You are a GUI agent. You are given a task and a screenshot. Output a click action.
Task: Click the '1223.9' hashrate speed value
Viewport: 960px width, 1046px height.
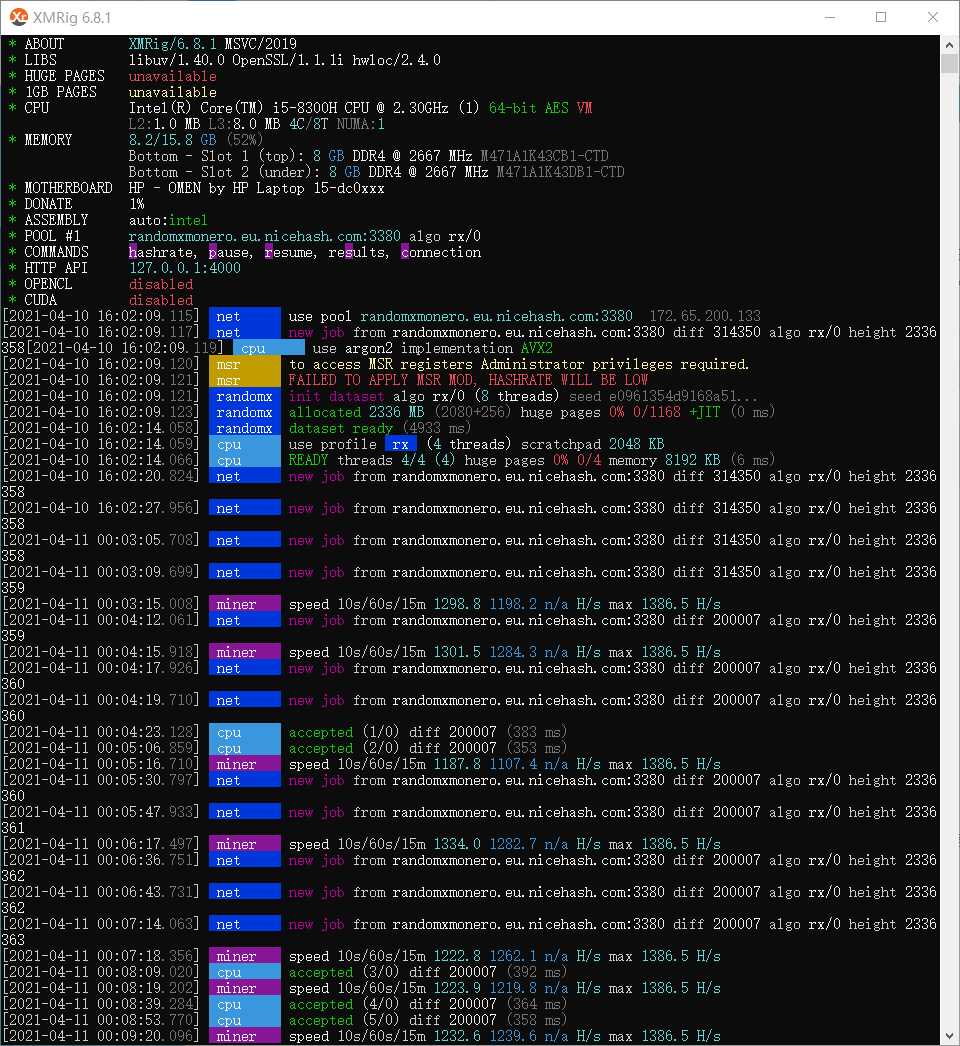(457, 989)
